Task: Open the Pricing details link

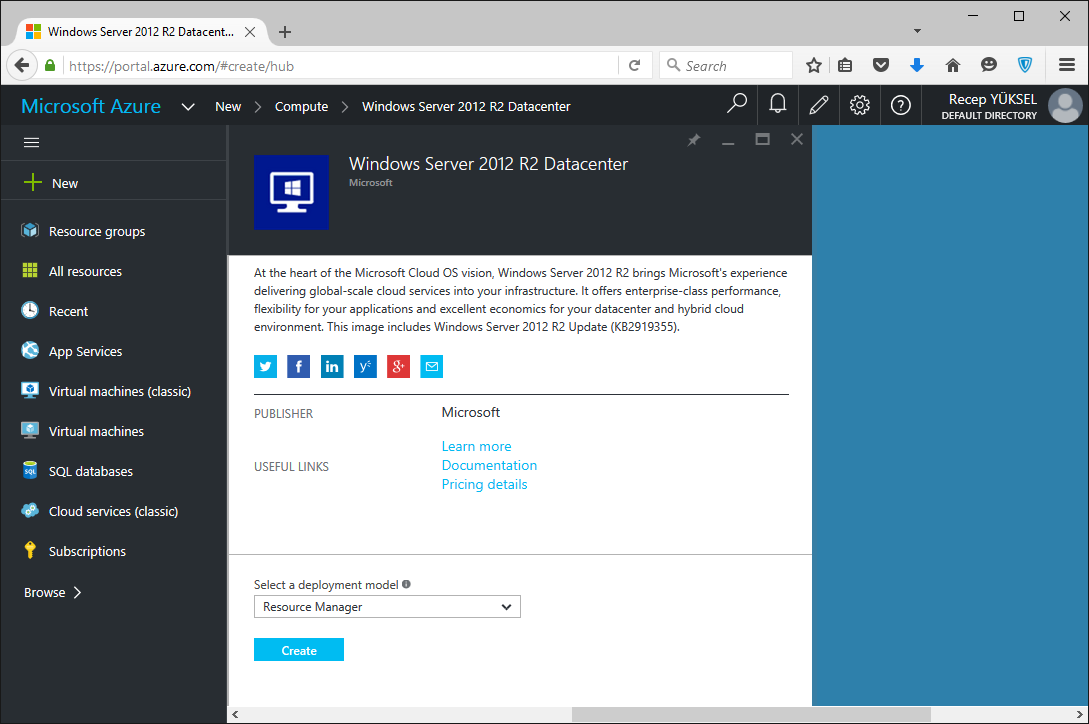Action: tap(484, 484)
